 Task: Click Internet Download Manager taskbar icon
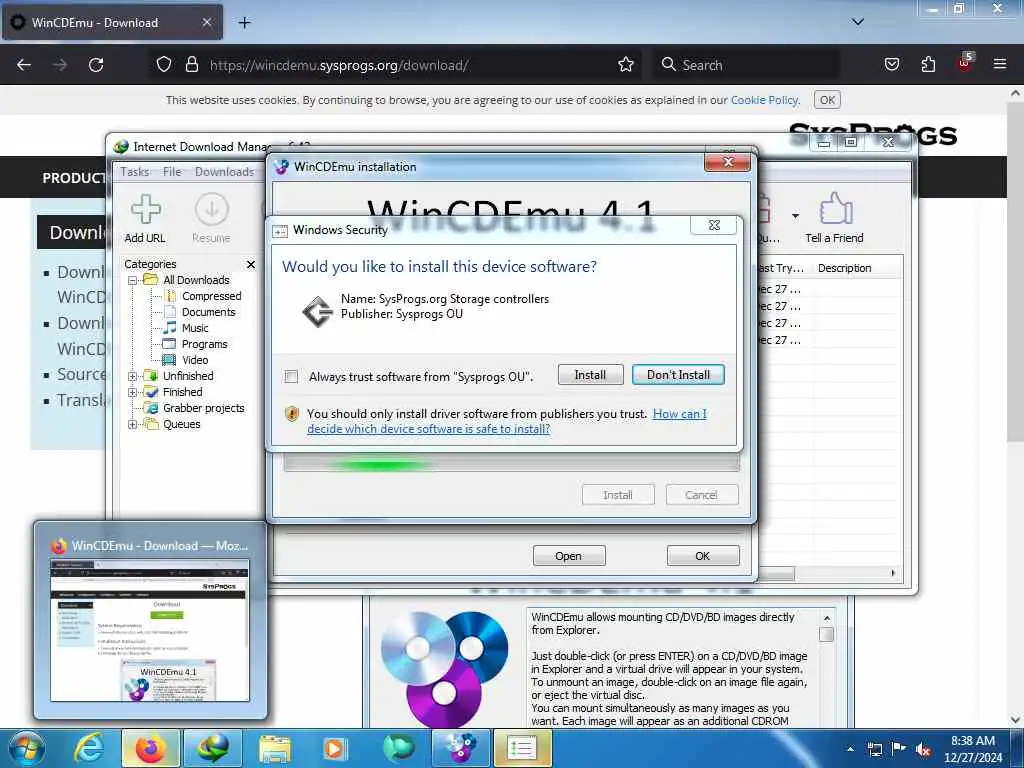tap(213, 748)
